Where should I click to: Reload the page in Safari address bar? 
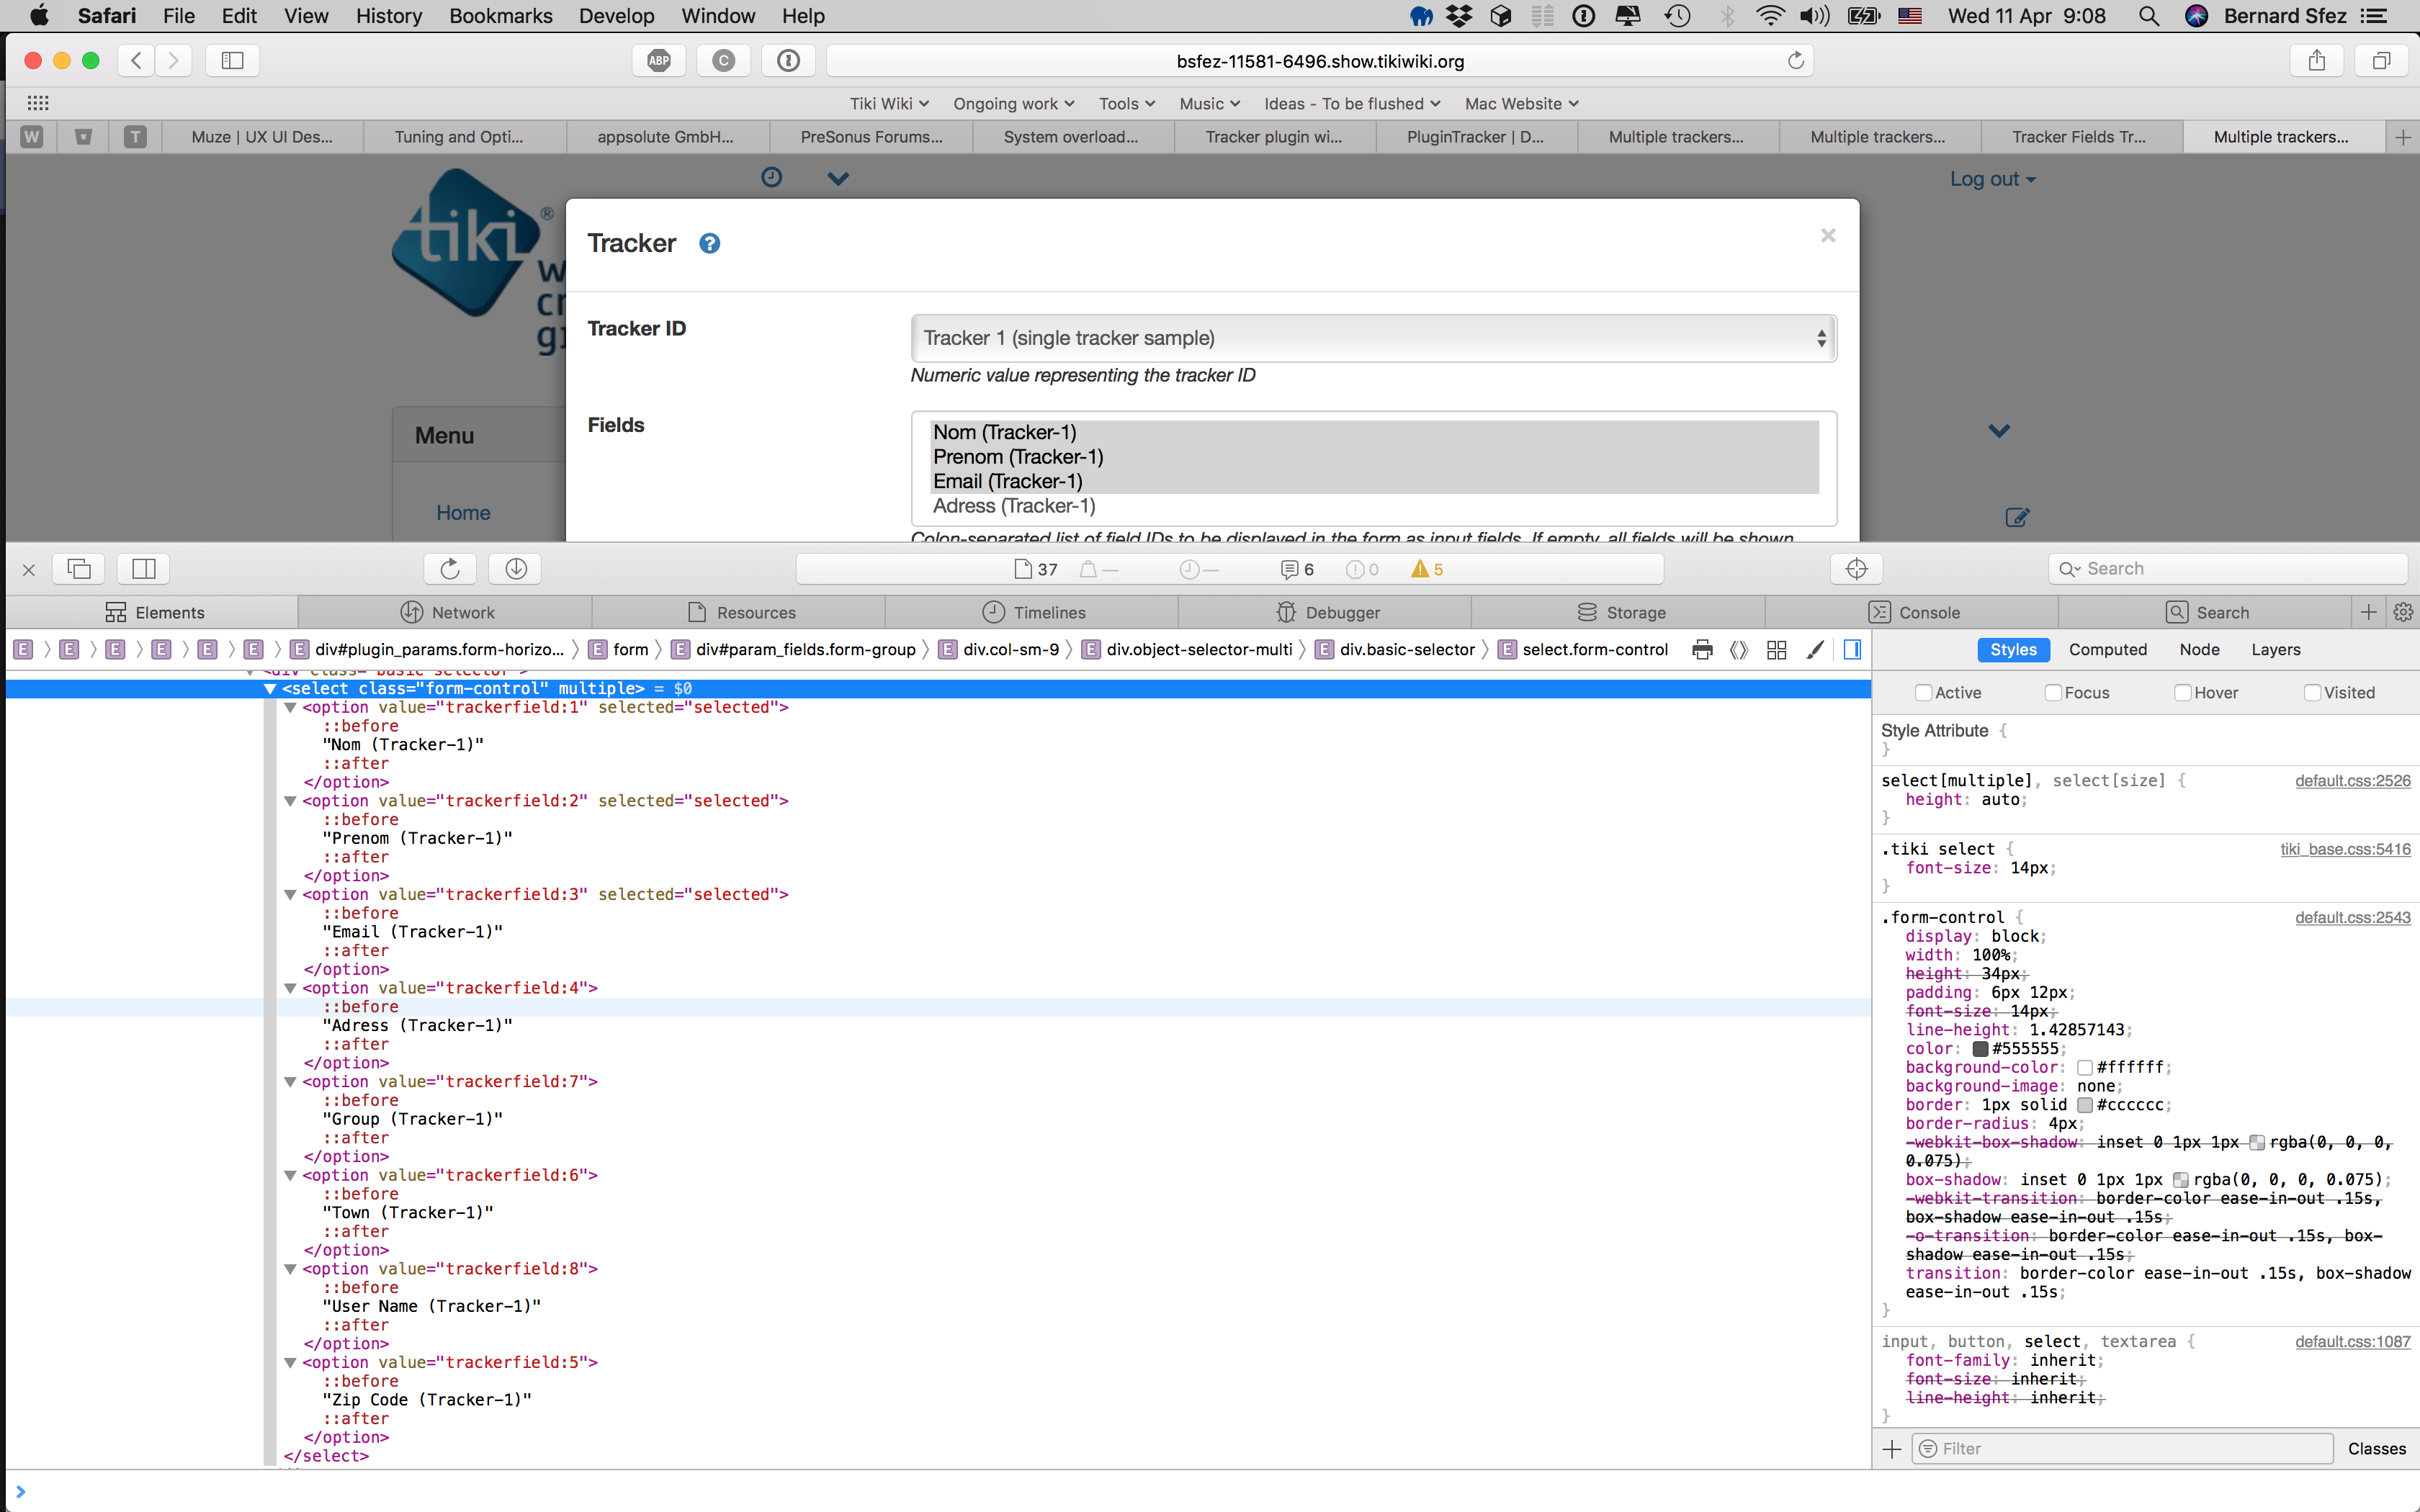click(x=1795, y=61)
